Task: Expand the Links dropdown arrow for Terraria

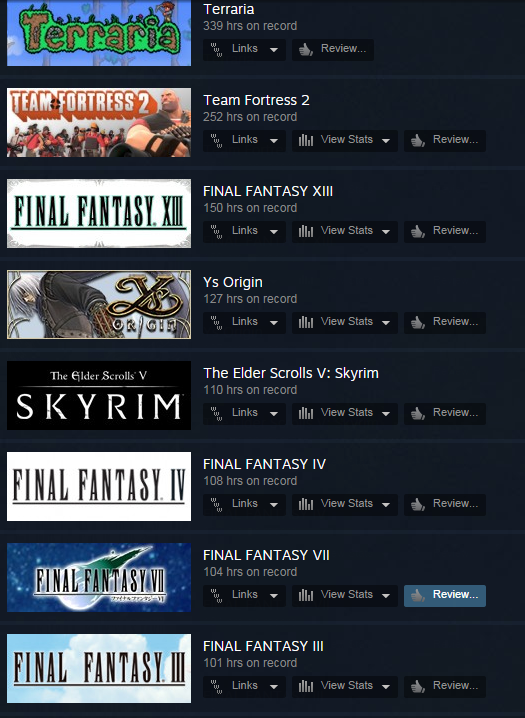Action: 274,49
